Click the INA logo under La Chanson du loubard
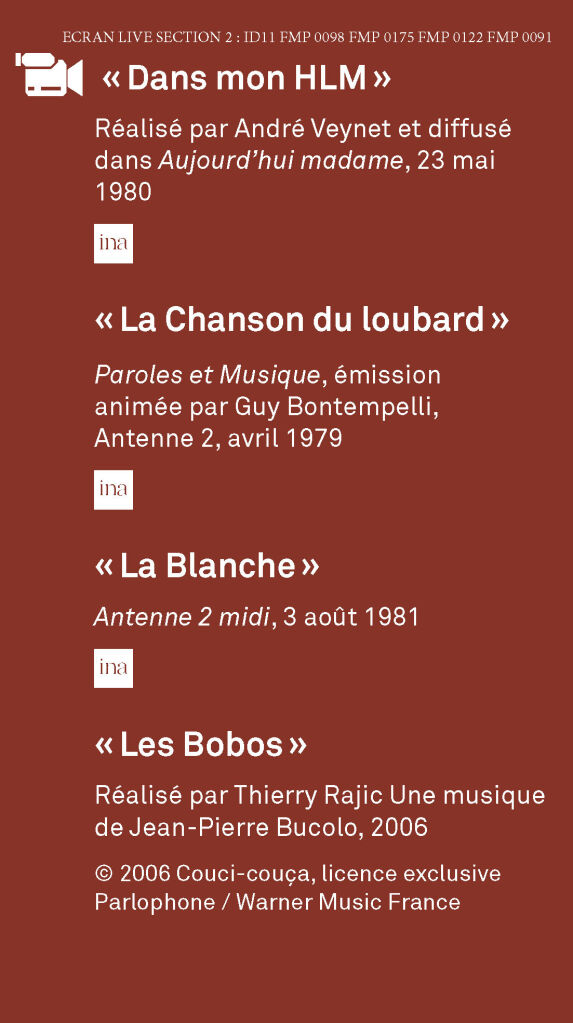Screen dimensions: 573x1023 tap(114, 489)
